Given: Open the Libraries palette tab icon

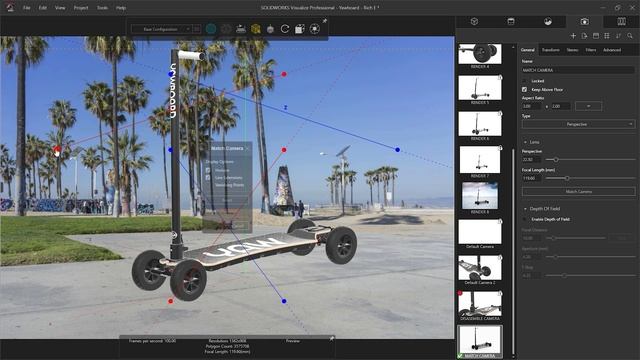Looking at the screenshot, I should pos(621,22).
